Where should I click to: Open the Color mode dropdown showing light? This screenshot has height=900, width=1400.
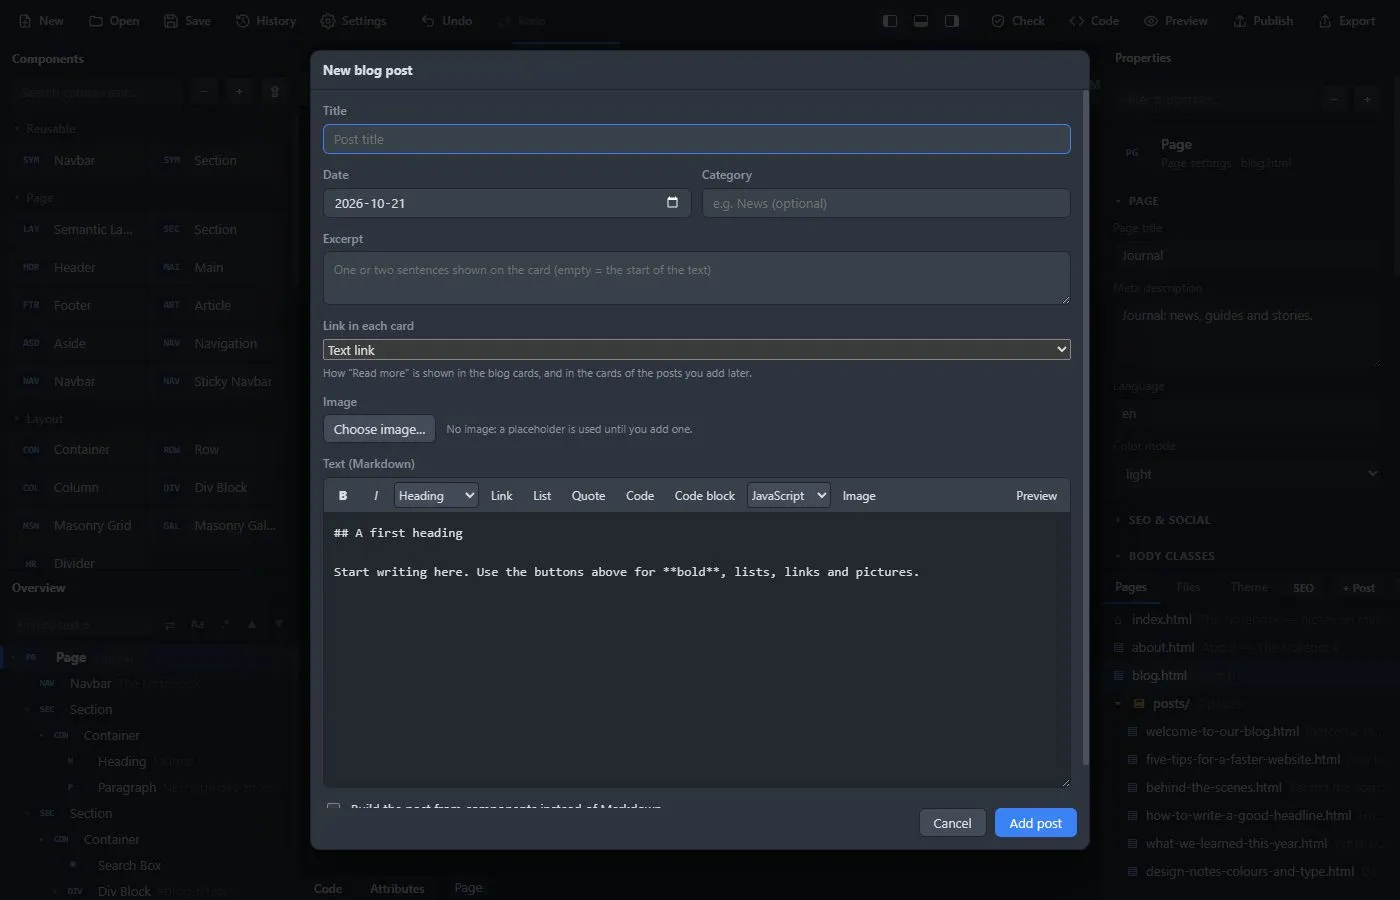tap(1250, 474)
